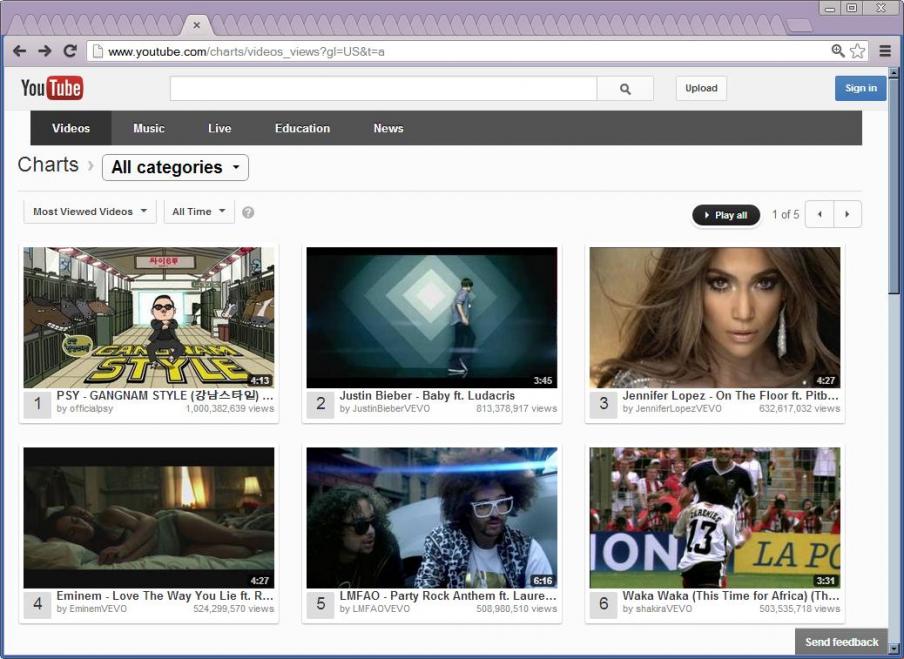The width and height of the screenshot is (904, 659).
Task: Click the browser zoom magnifier icon
Action: 838,51
